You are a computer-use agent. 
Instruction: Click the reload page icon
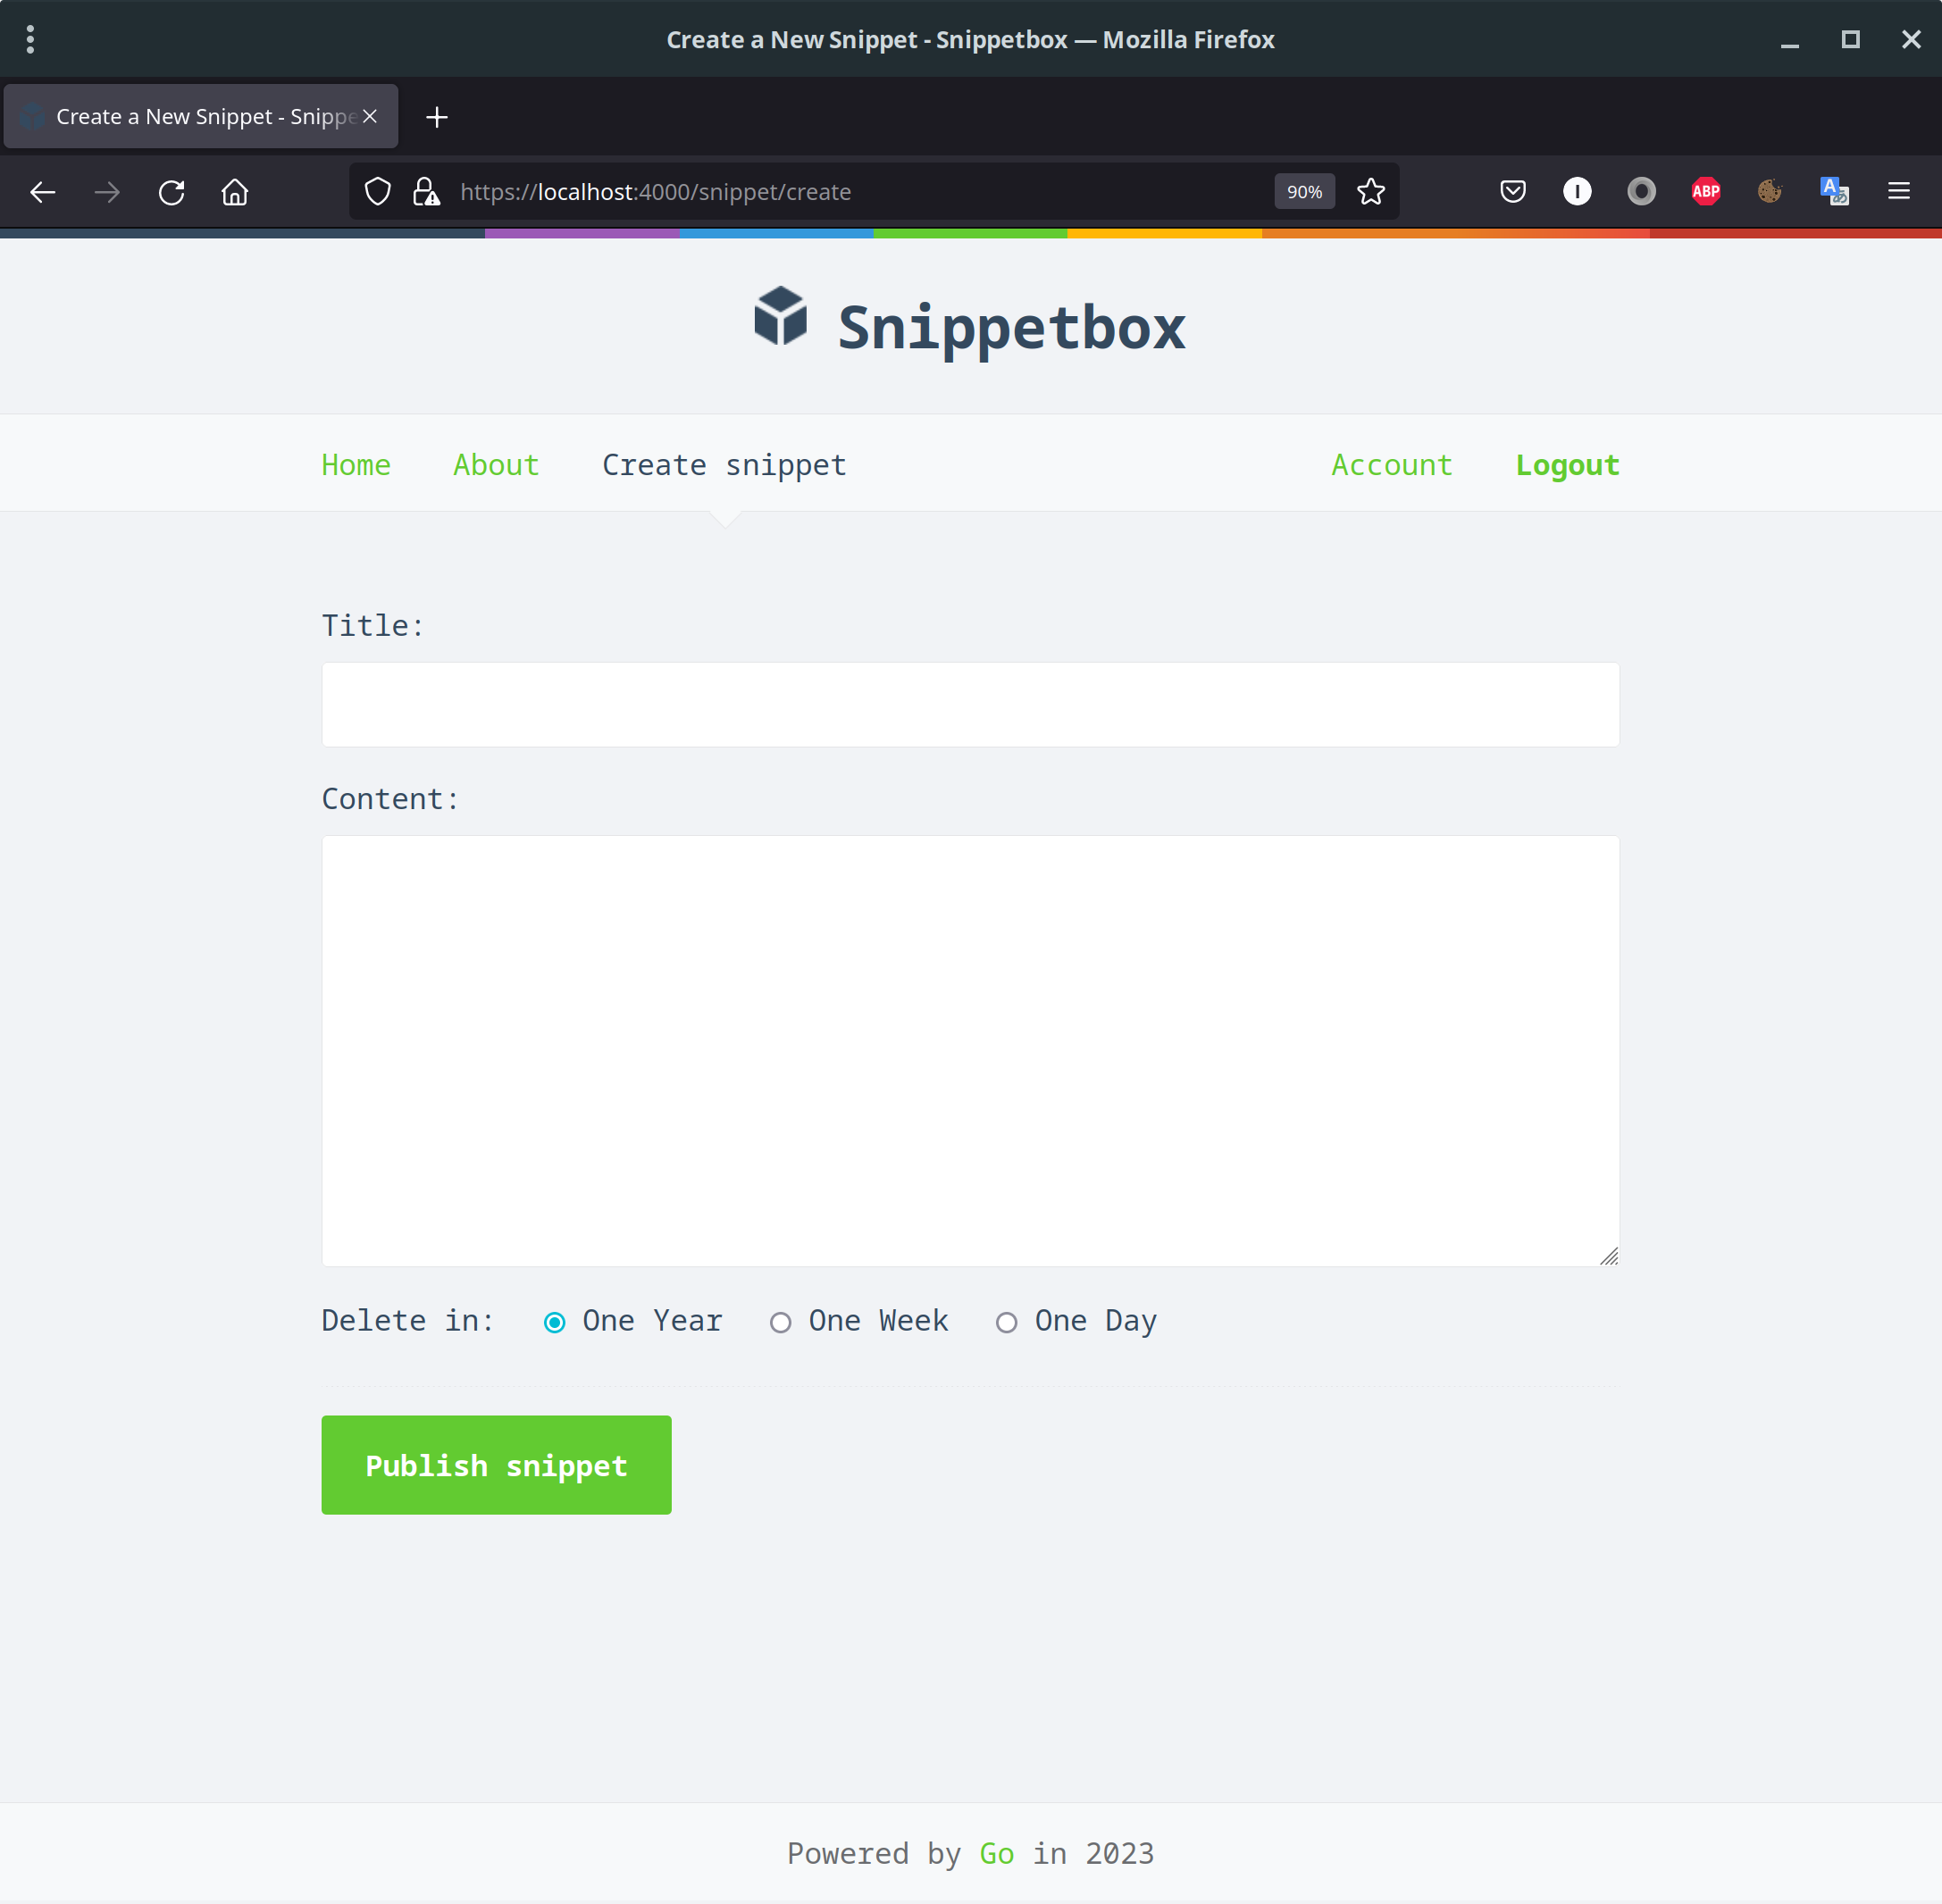(172, 192)
